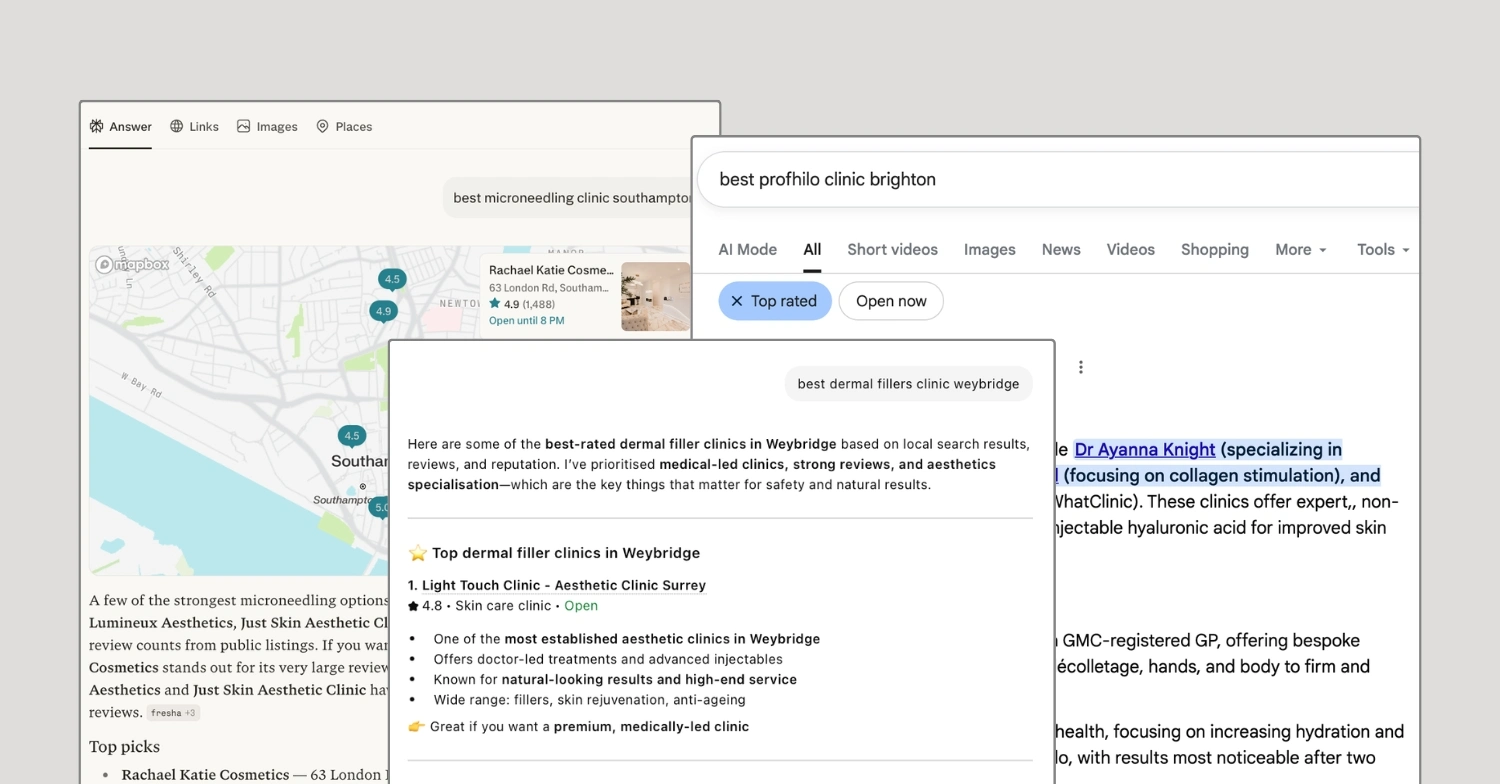The image size is (1500, 784).
Task: Open the three-dot options menu
Action: pyautogui.click(x=1080, y=367)
